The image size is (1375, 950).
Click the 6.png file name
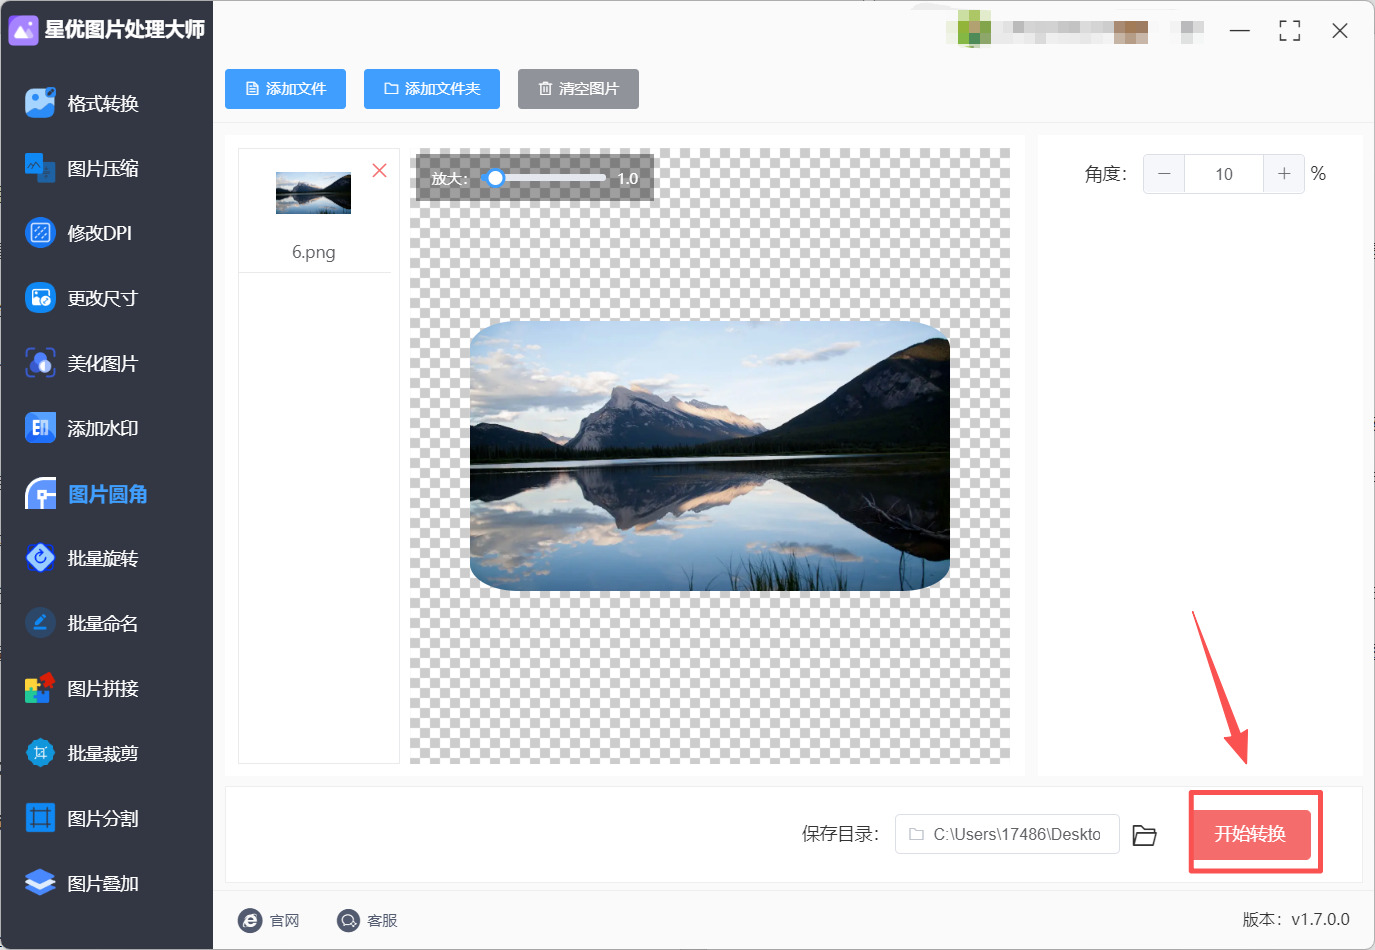coord(314,252)
